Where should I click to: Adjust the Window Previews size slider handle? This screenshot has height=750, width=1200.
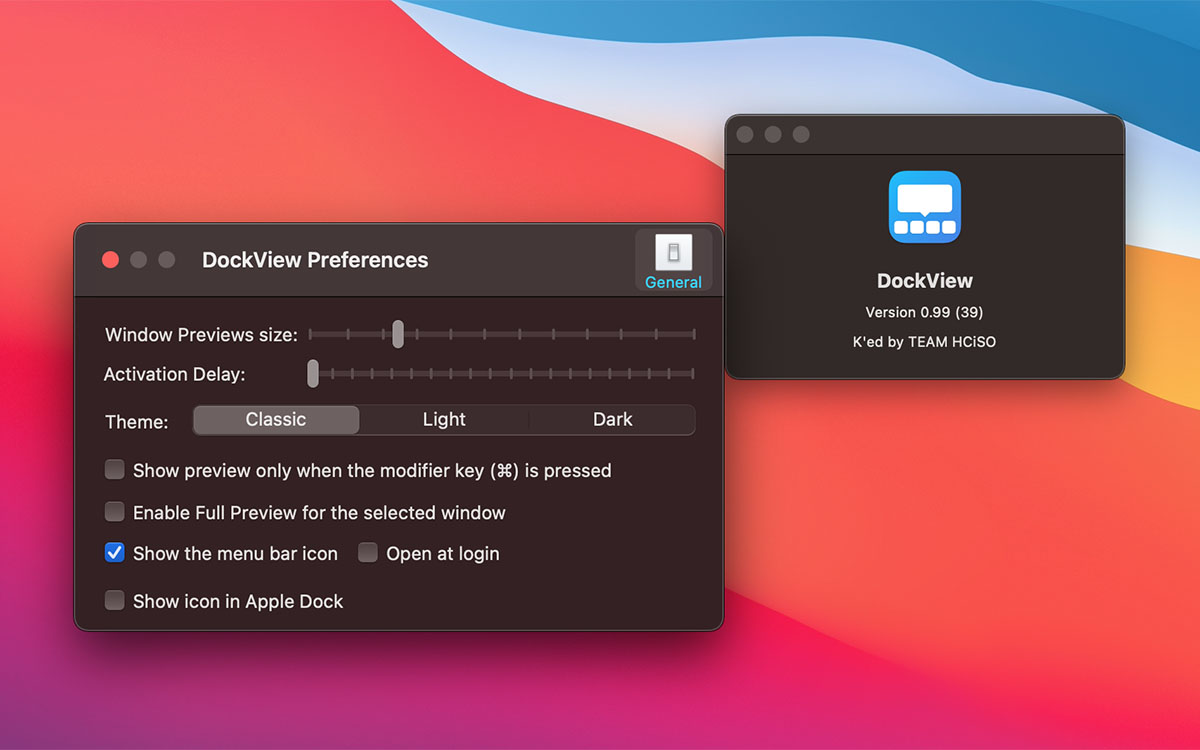(398, 334)
